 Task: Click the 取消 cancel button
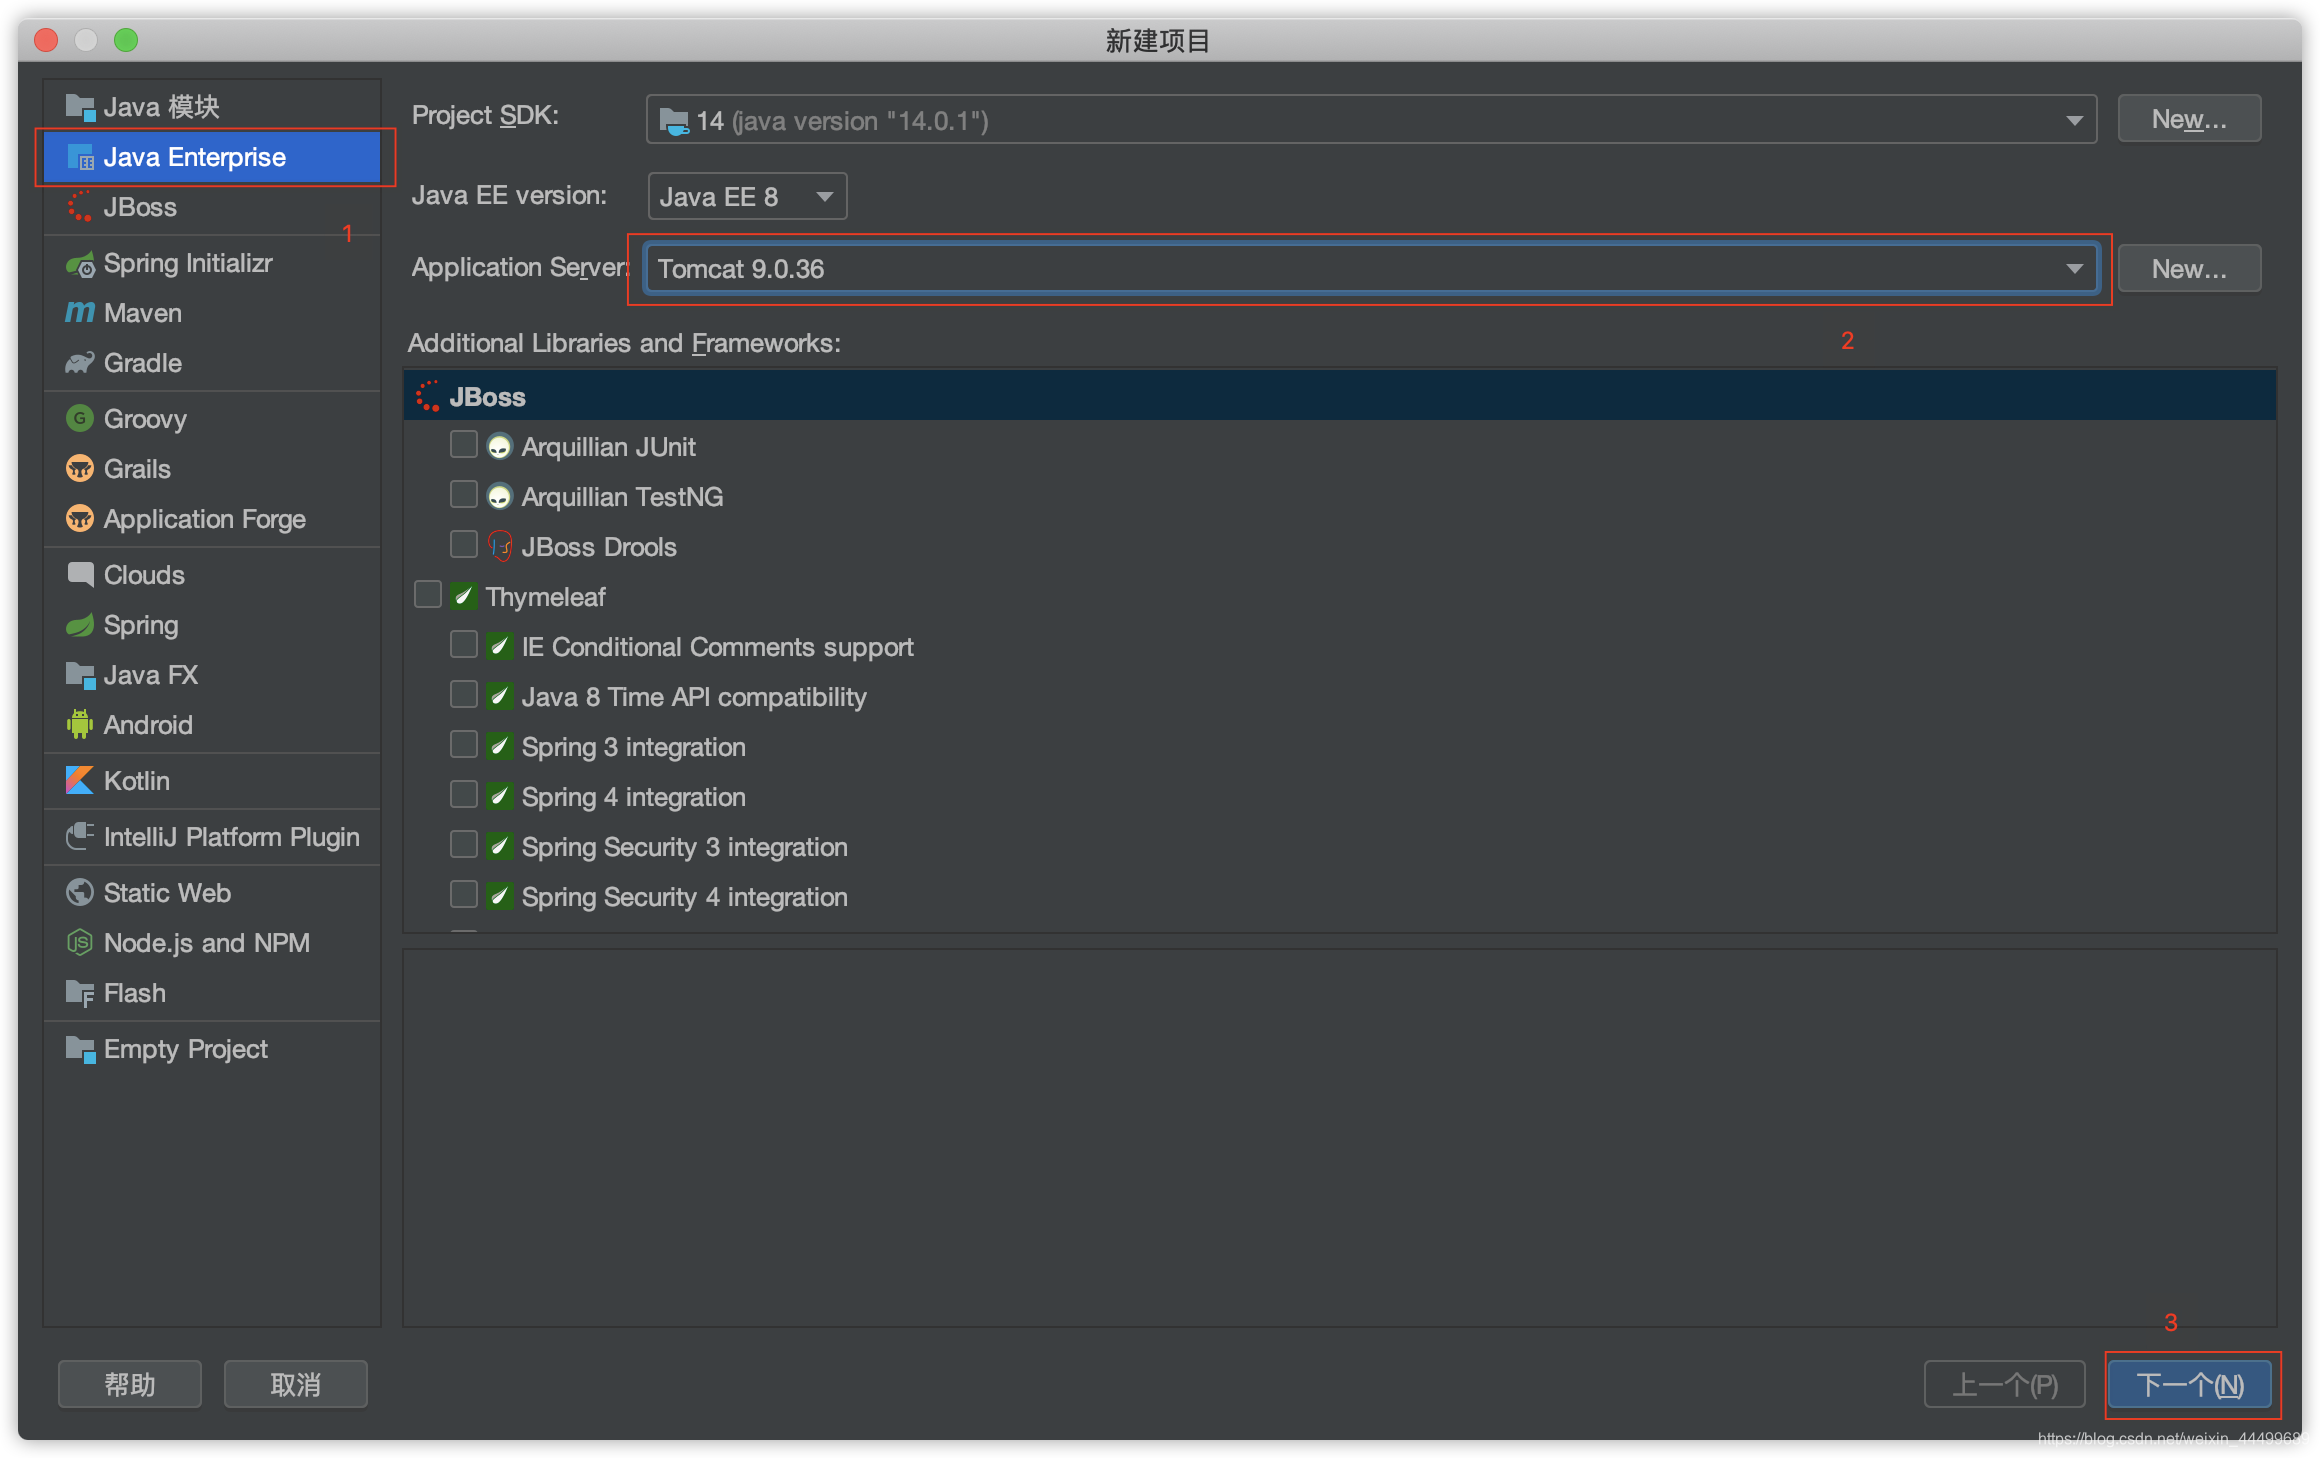point(296,1385)
